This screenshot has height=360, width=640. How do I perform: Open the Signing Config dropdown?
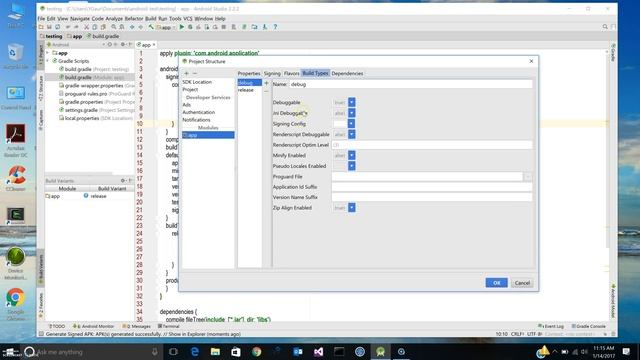click(351, 124)
